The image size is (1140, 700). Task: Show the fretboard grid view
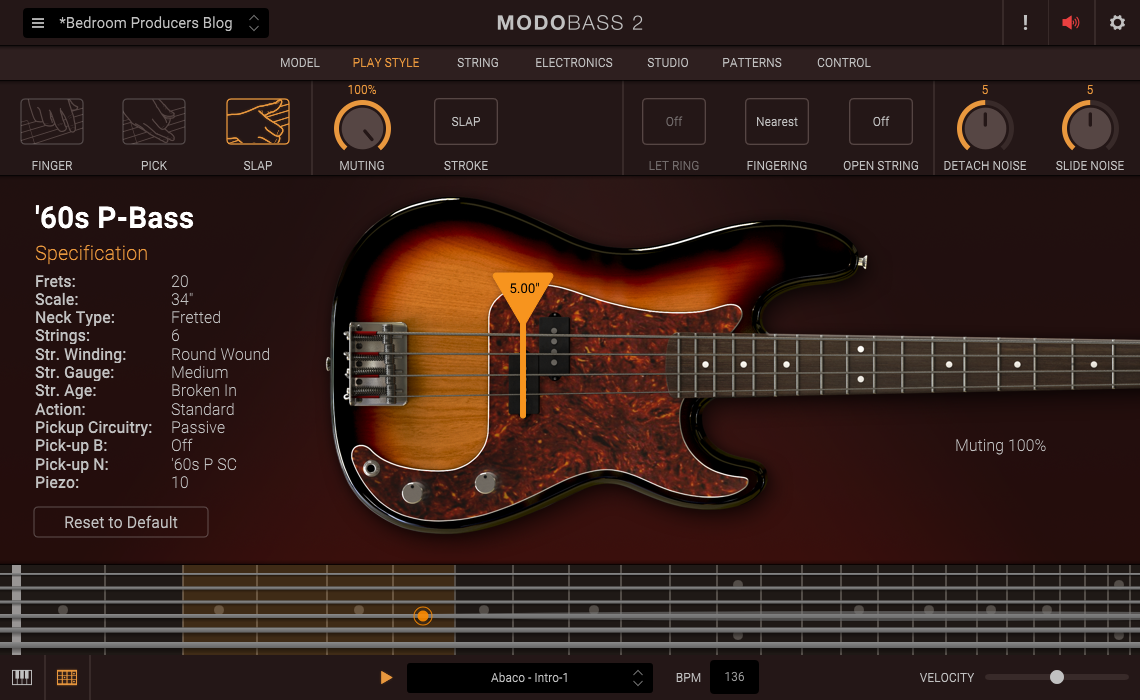(x=67, y=677)
